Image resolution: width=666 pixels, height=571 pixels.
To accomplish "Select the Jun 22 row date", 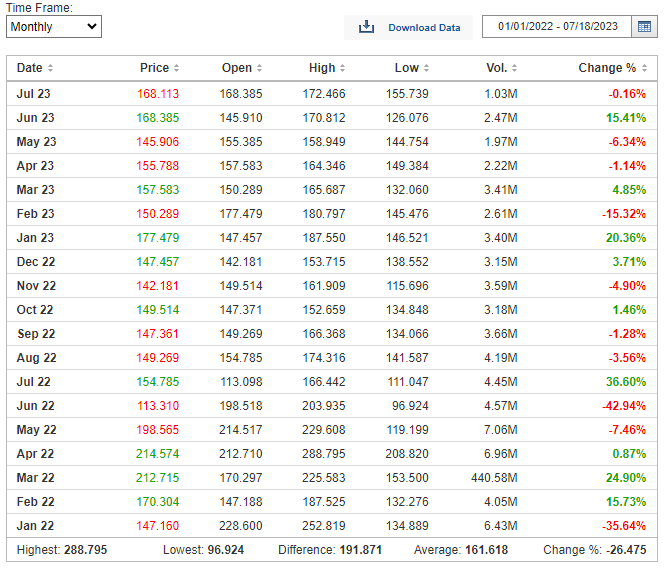I will tap(36, 405).
